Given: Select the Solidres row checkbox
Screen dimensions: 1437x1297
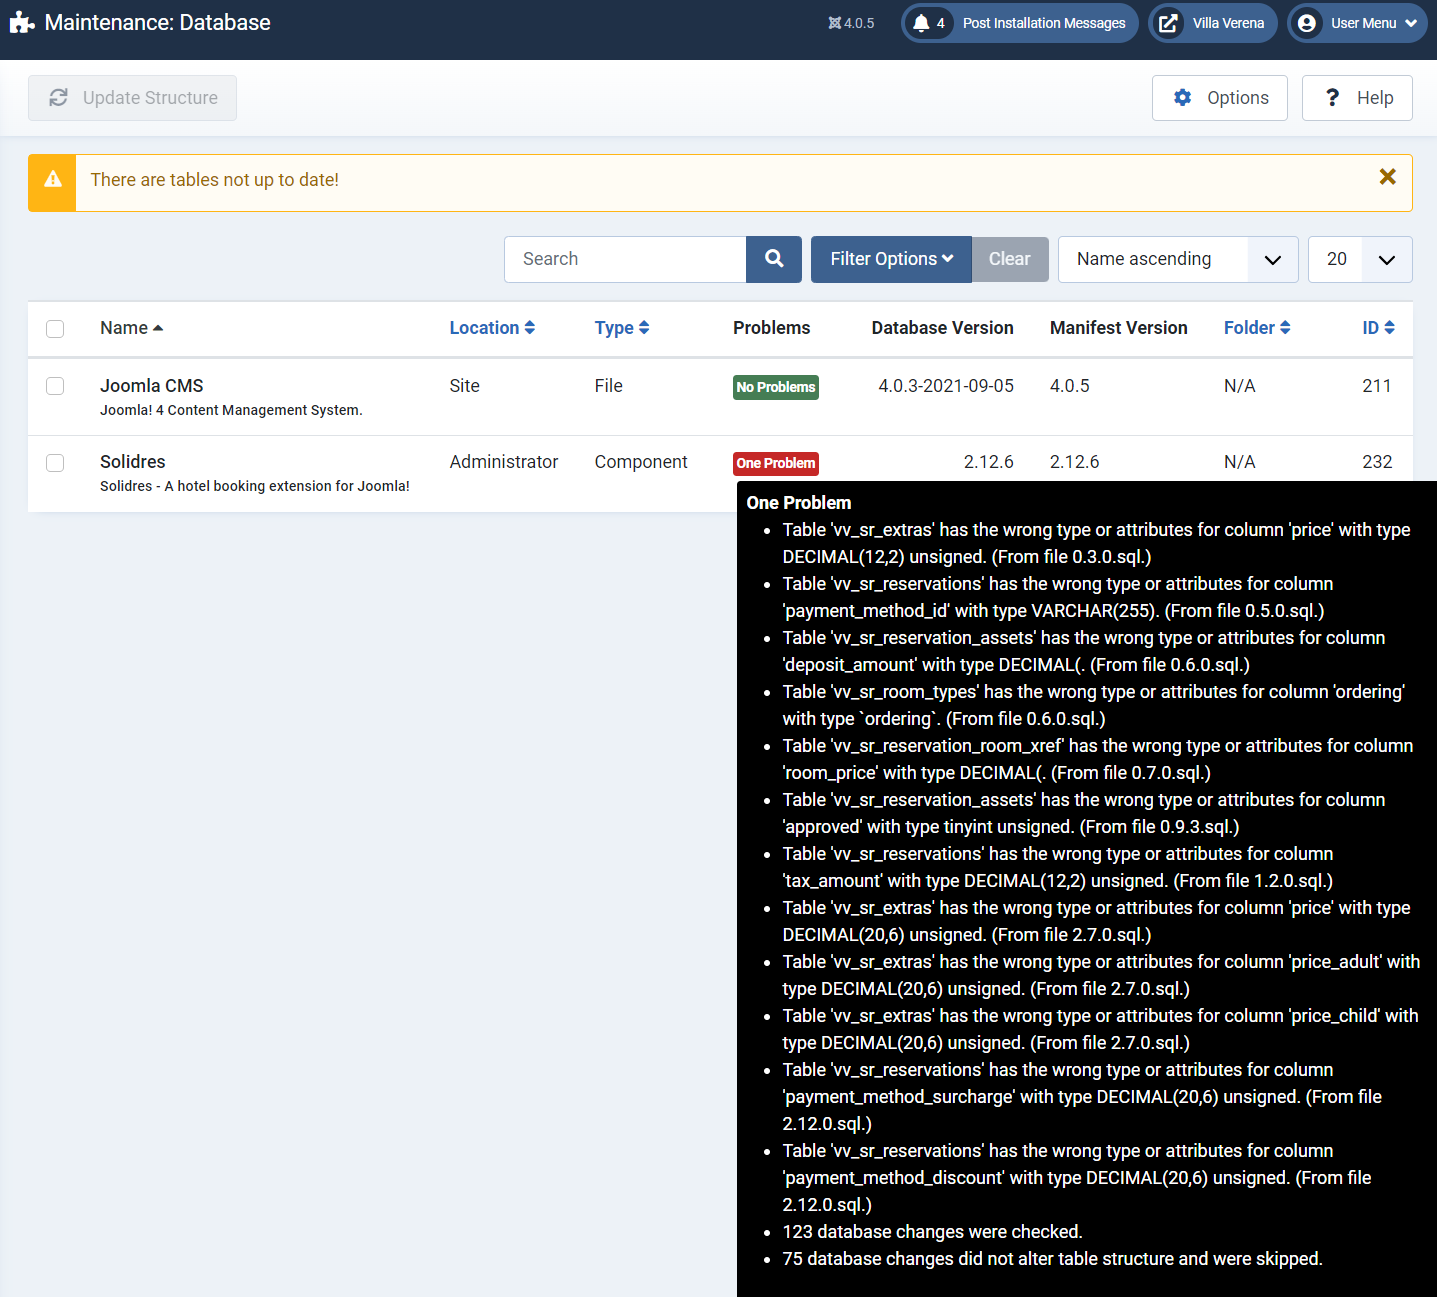Looking at the screenshot, I should click(x=55, y=463).
